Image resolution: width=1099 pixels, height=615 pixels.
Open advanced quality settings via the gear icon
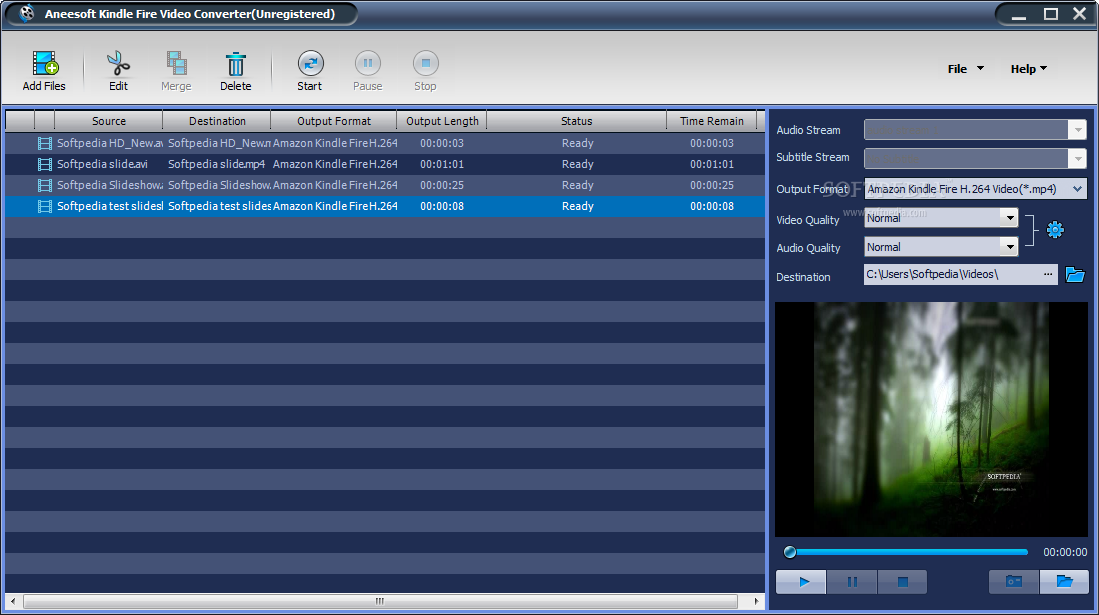tap(1055, 229)
